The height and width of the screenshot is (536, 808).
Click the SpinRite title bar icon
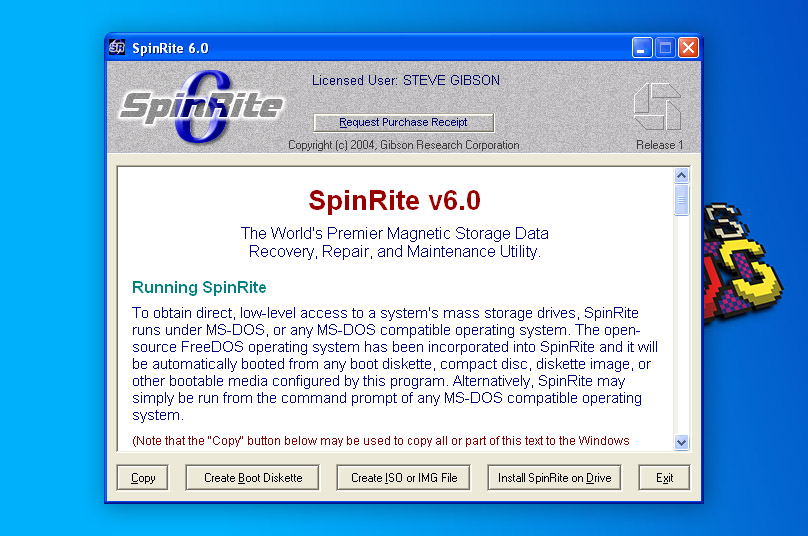tap(117, 47)
